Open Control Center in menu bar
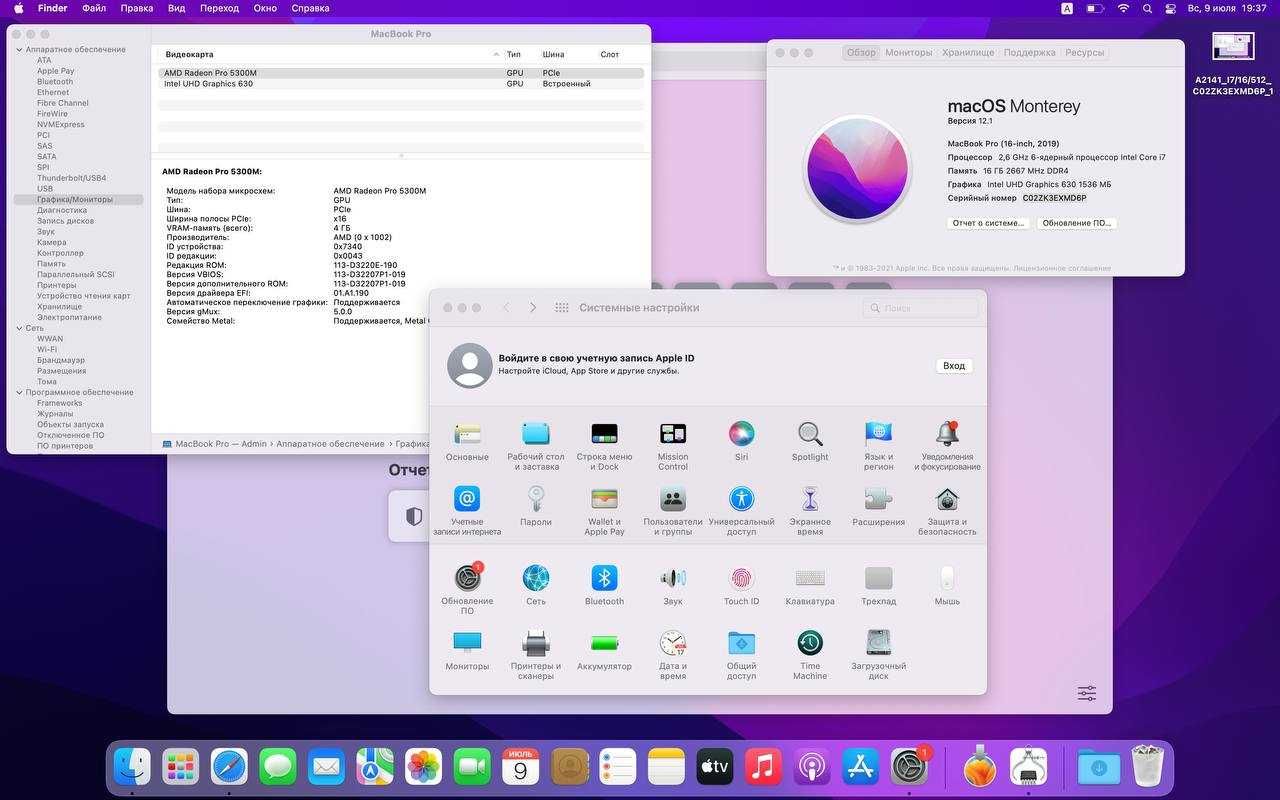 (1170, 8)
